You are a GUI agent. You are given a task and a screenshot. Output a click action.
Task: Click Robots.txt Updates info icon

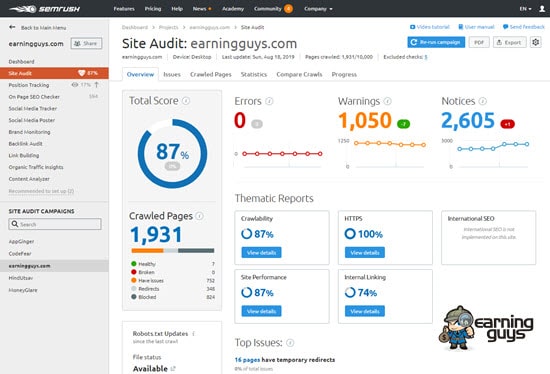[193, 334]
